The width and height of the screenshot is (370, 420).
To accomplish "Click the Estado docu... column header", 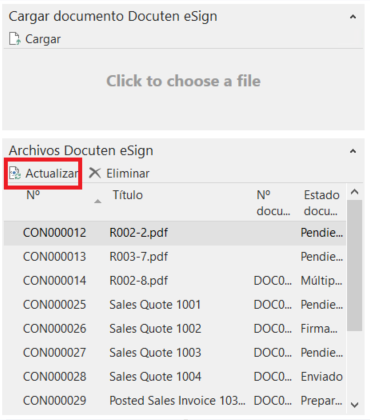I will pyautogui.click(x=321, y=203).
